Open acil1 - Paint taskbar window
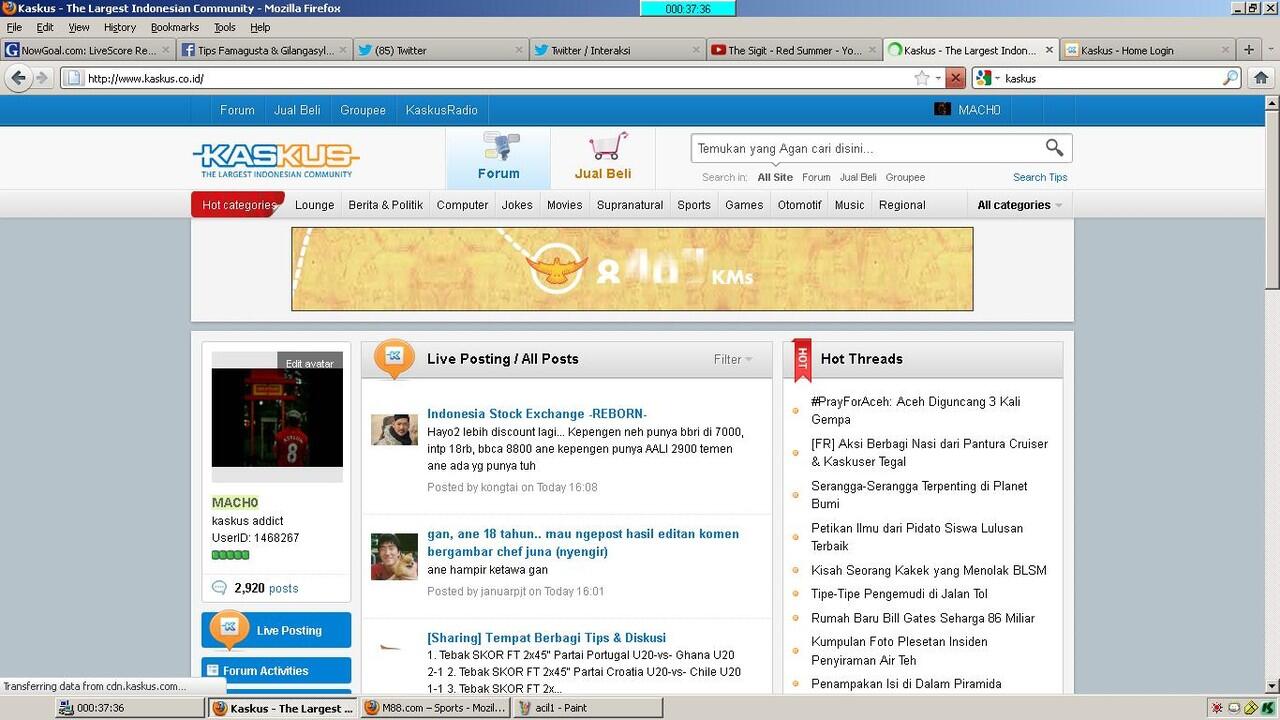The width and height of the screenshot is (1280, 720). [587, 708]
